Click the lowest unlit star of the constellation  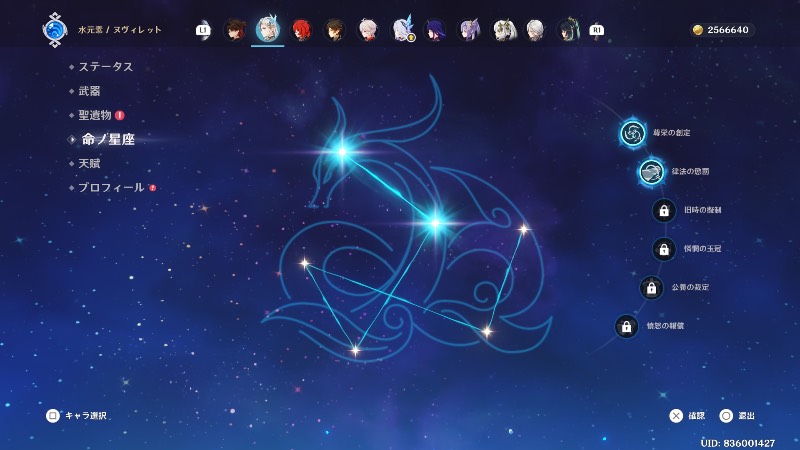355,351
